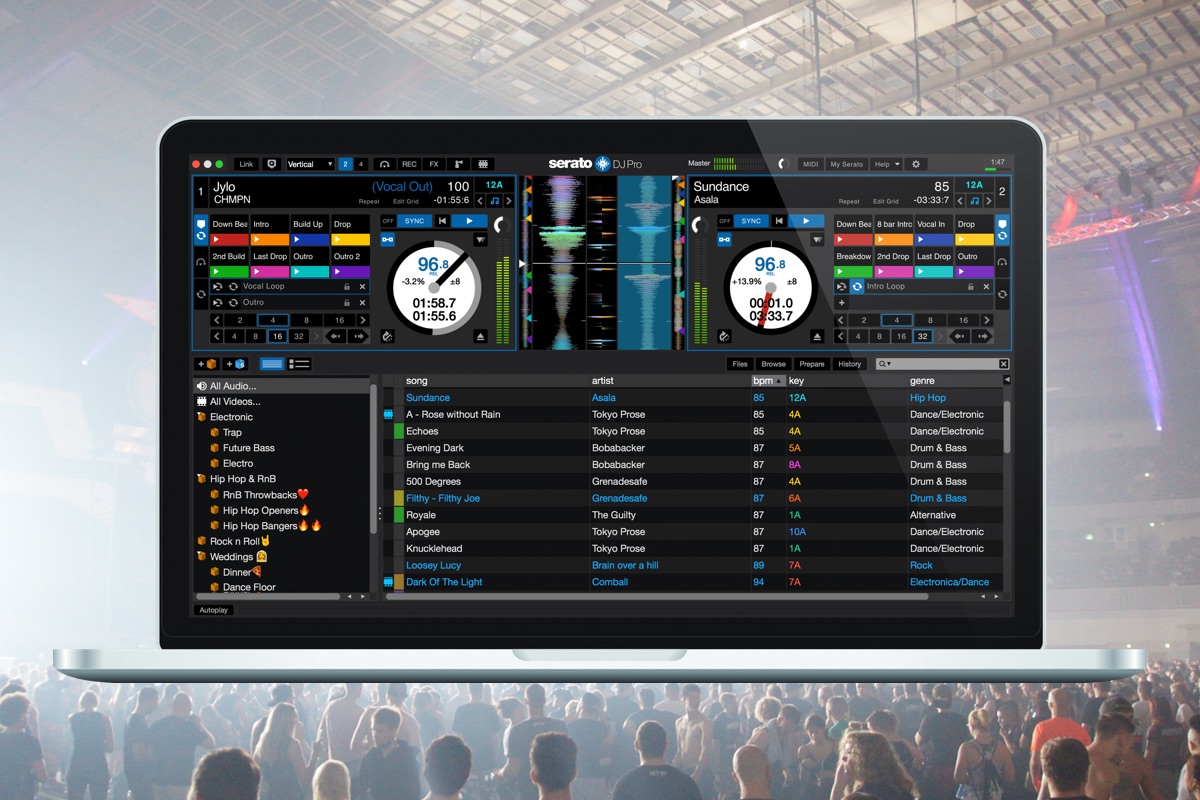This screenshot has height=800, width=1200.
Task: Eject the track from deck 1
Action: pos(481,337)
